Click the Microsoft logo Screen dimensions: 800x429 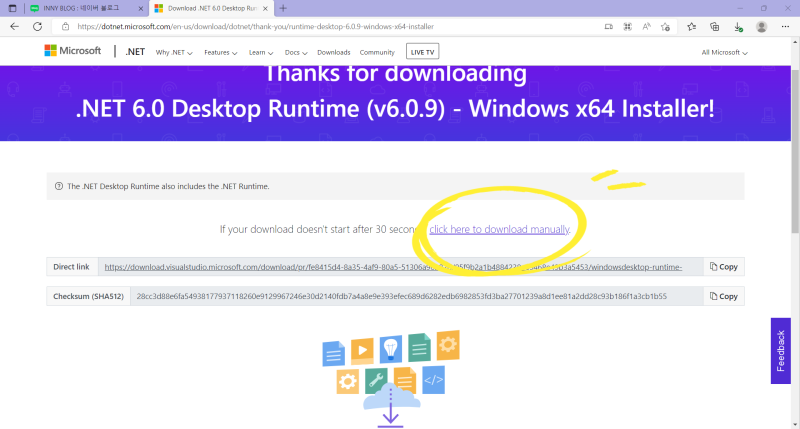point(73,51)
